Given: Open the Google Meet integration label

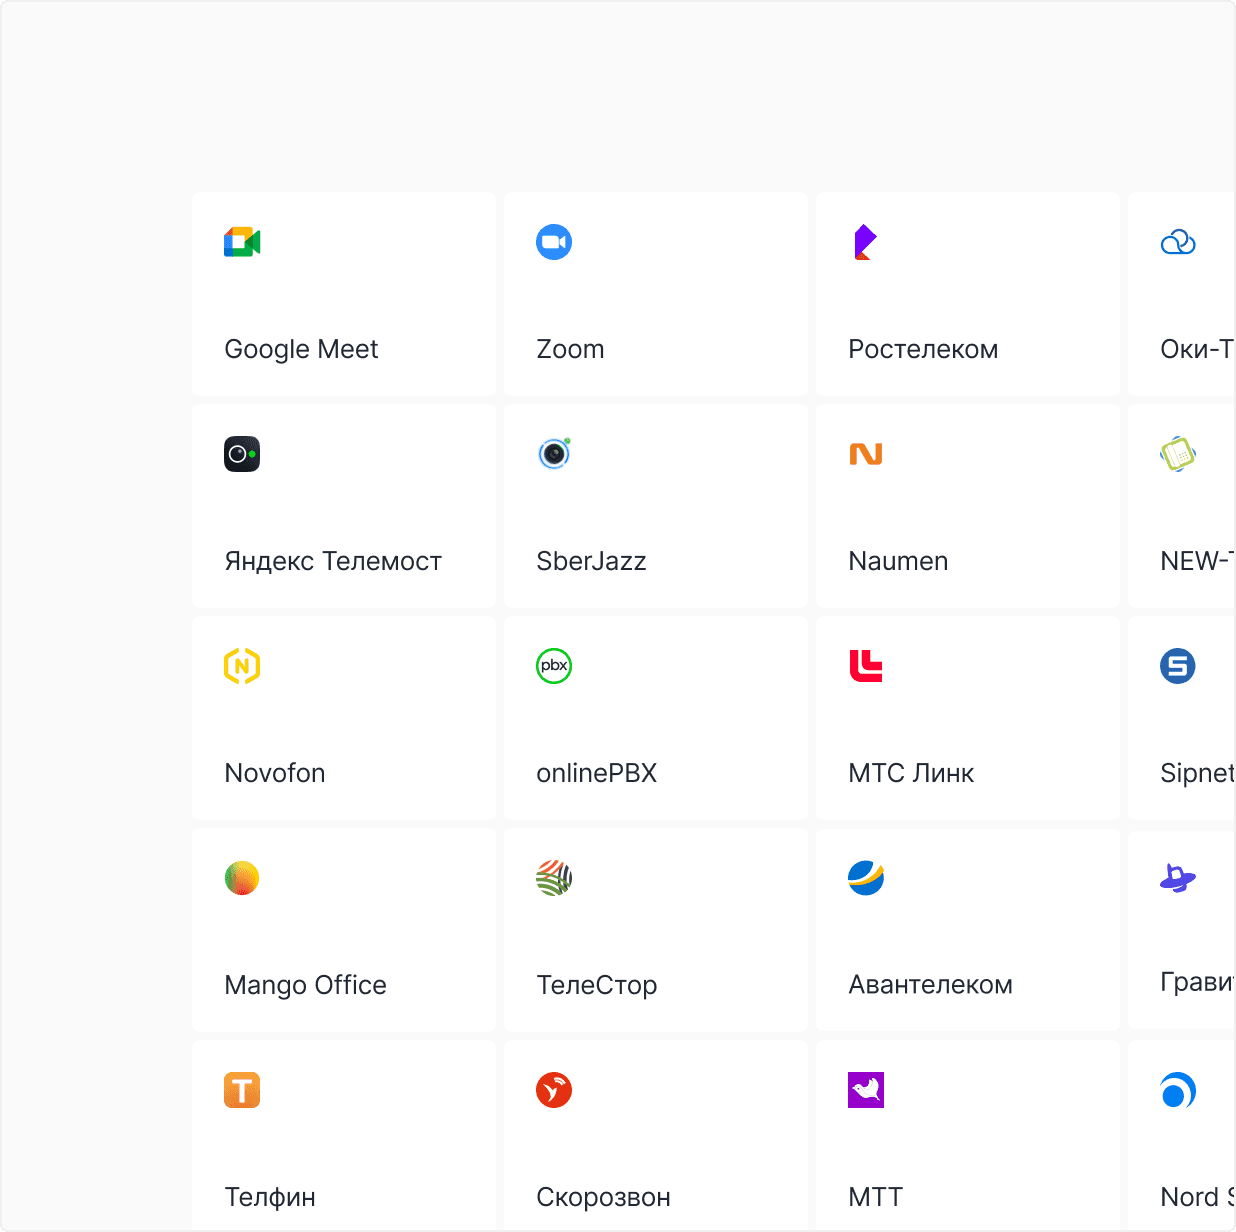Looking at the screenshot, I should (x=301, y=349).
